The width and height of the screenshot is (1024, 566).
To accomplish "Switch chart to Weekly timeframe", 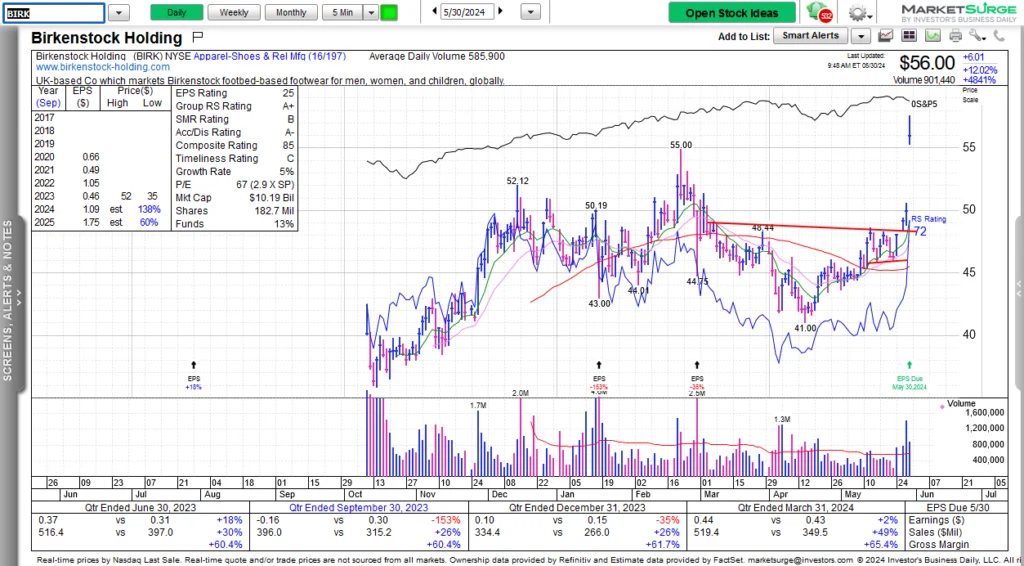I will [x=233, y=12].
